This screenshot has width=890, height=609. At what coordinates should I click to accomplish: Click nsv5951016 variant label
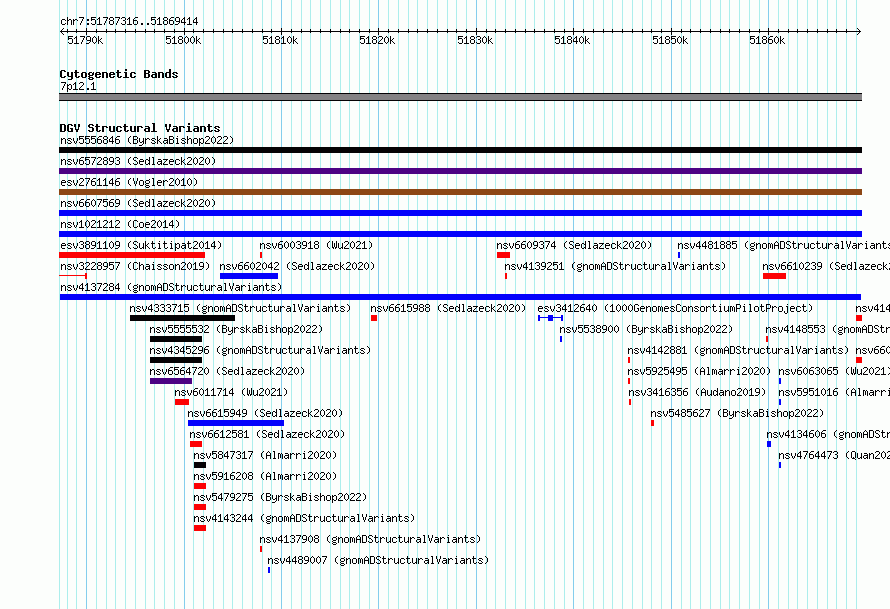(x=834, y=392)
